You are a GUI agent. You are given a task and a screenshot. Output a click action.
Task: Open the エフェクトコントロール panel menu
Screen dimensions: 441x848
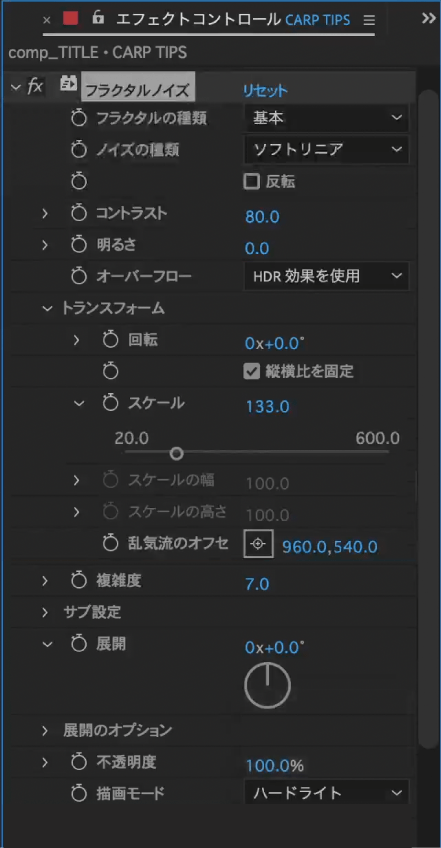[x=369, y=21]
